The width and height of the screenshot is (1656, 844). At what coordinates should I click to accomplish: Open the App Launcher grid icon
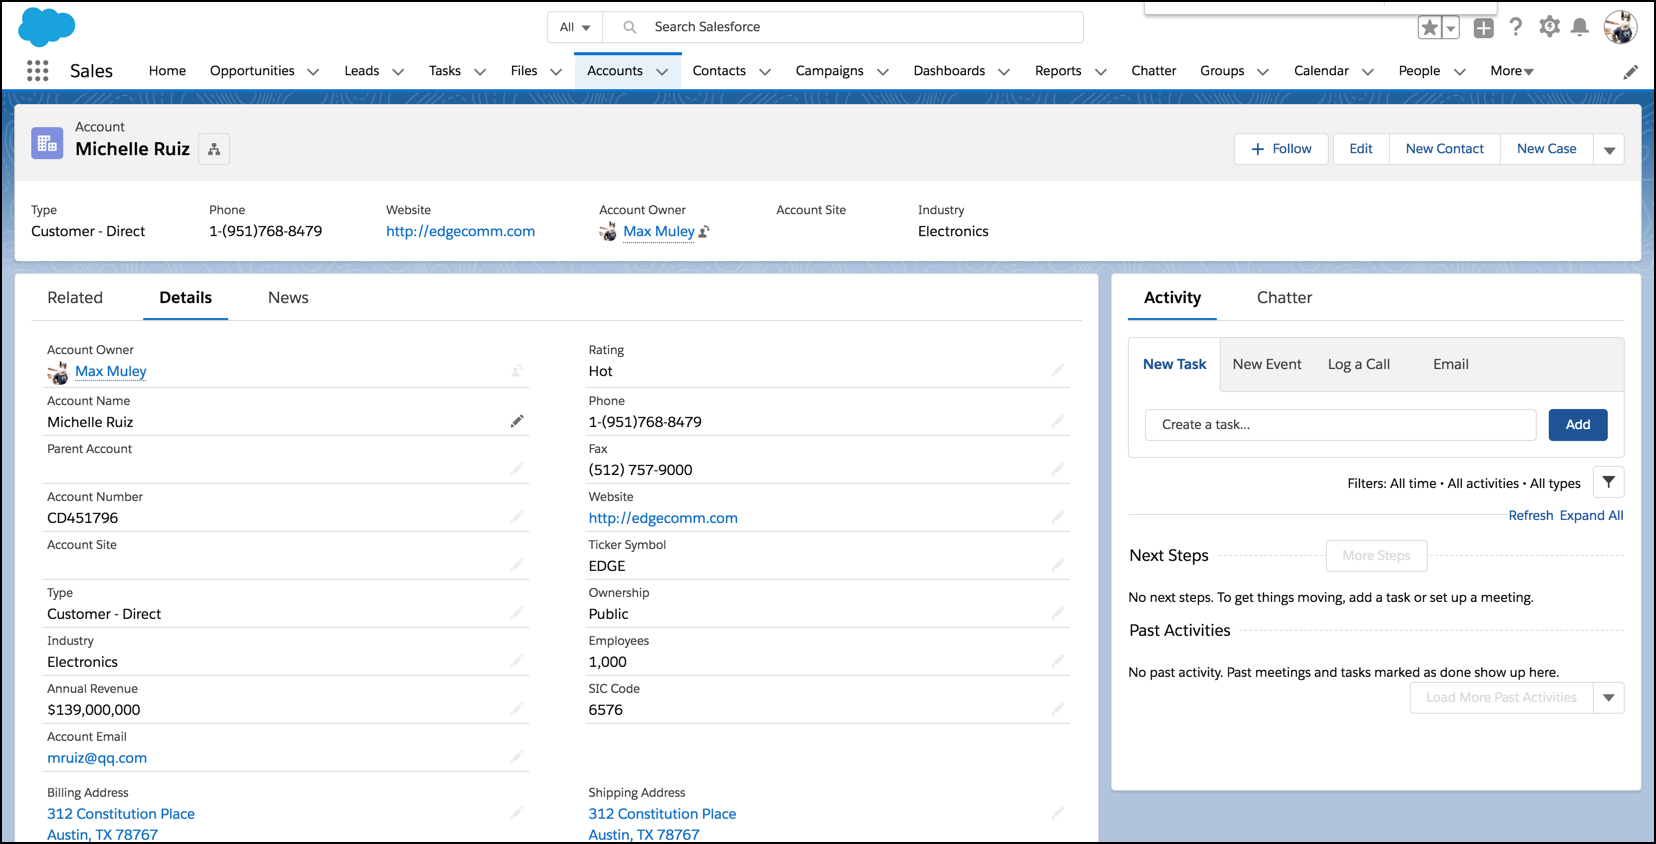[x=38, y=71]
